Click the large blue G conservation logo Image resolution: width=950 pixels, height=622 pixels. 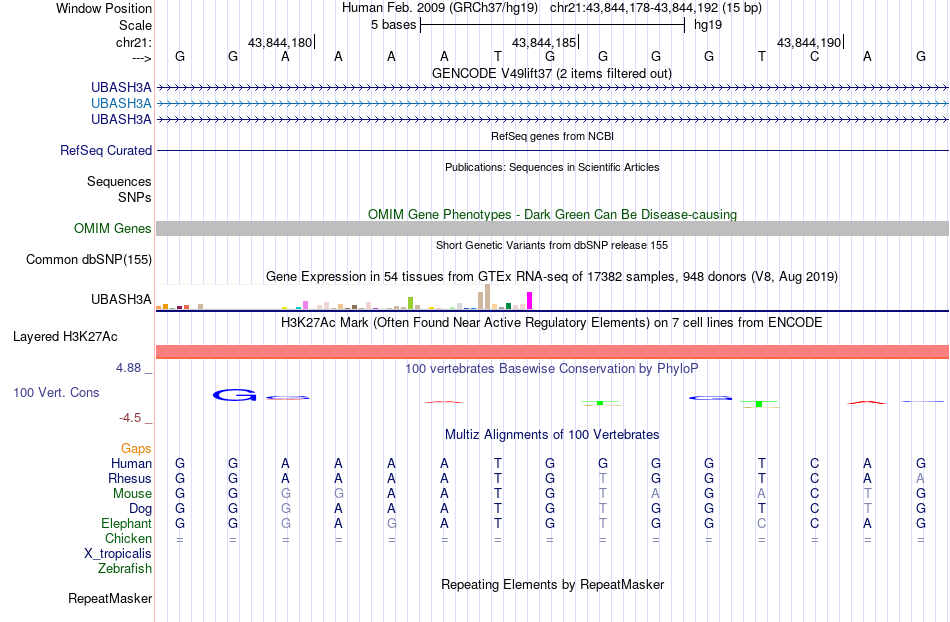coord(234,395)
